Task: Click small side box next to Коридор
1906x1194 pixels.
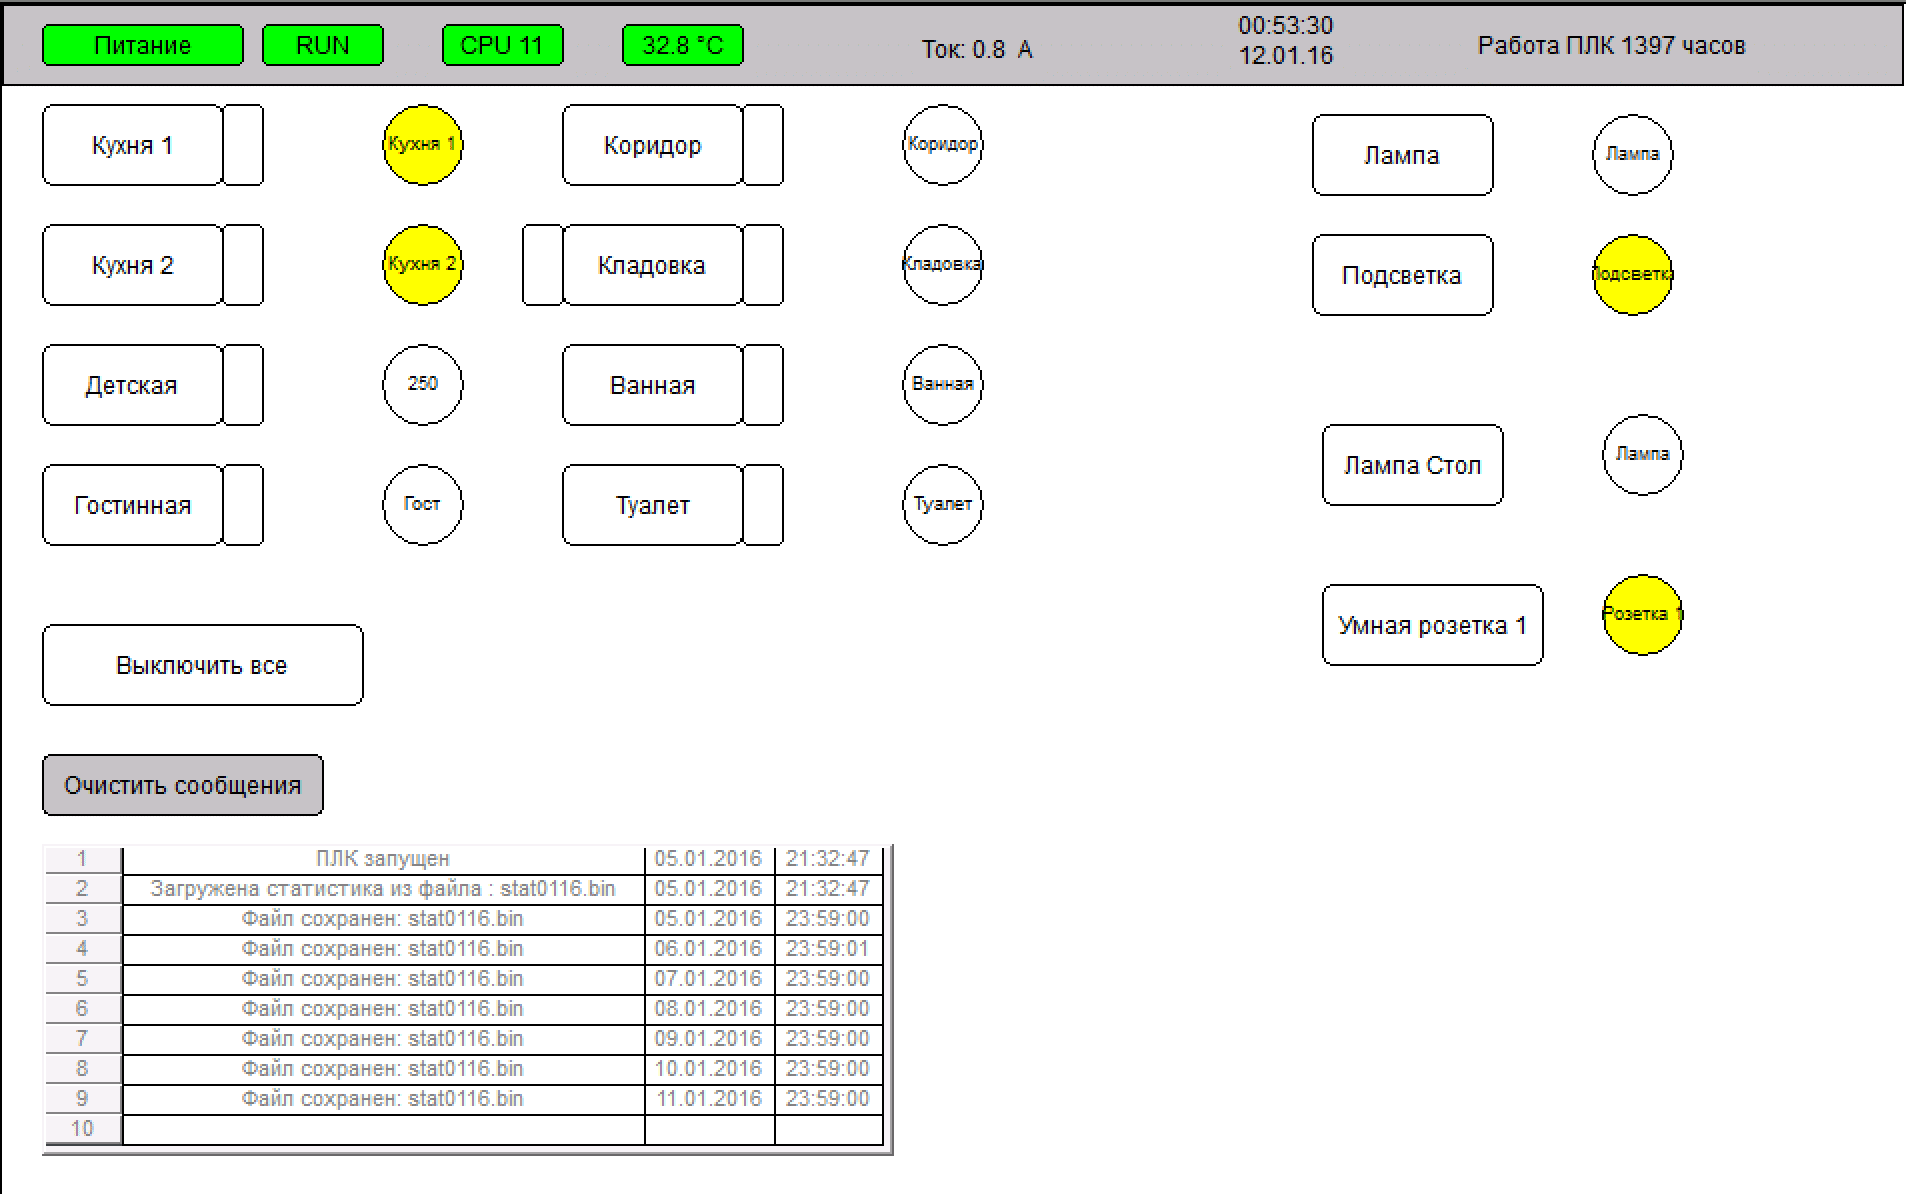Action: (763, 145)
